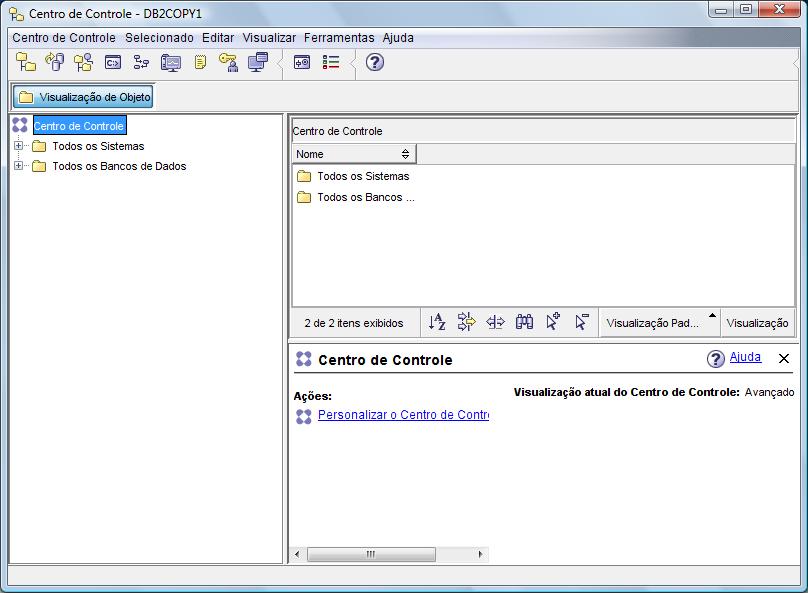Select the Visualização de Objeto toggle tab
The height and width of the screenshot is (593, 808).
click(x=83, y=96)
